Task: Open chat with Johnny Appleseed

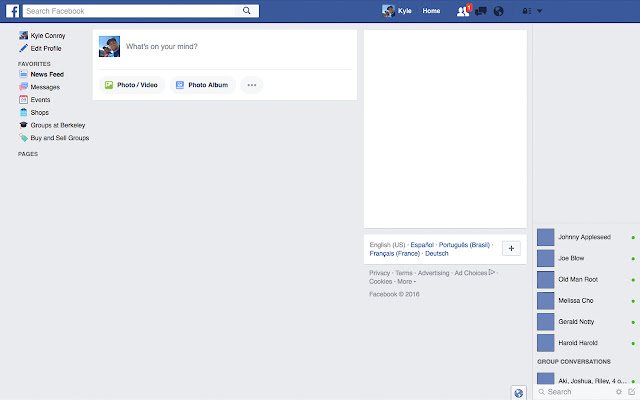Action: [x=584, y=237]
